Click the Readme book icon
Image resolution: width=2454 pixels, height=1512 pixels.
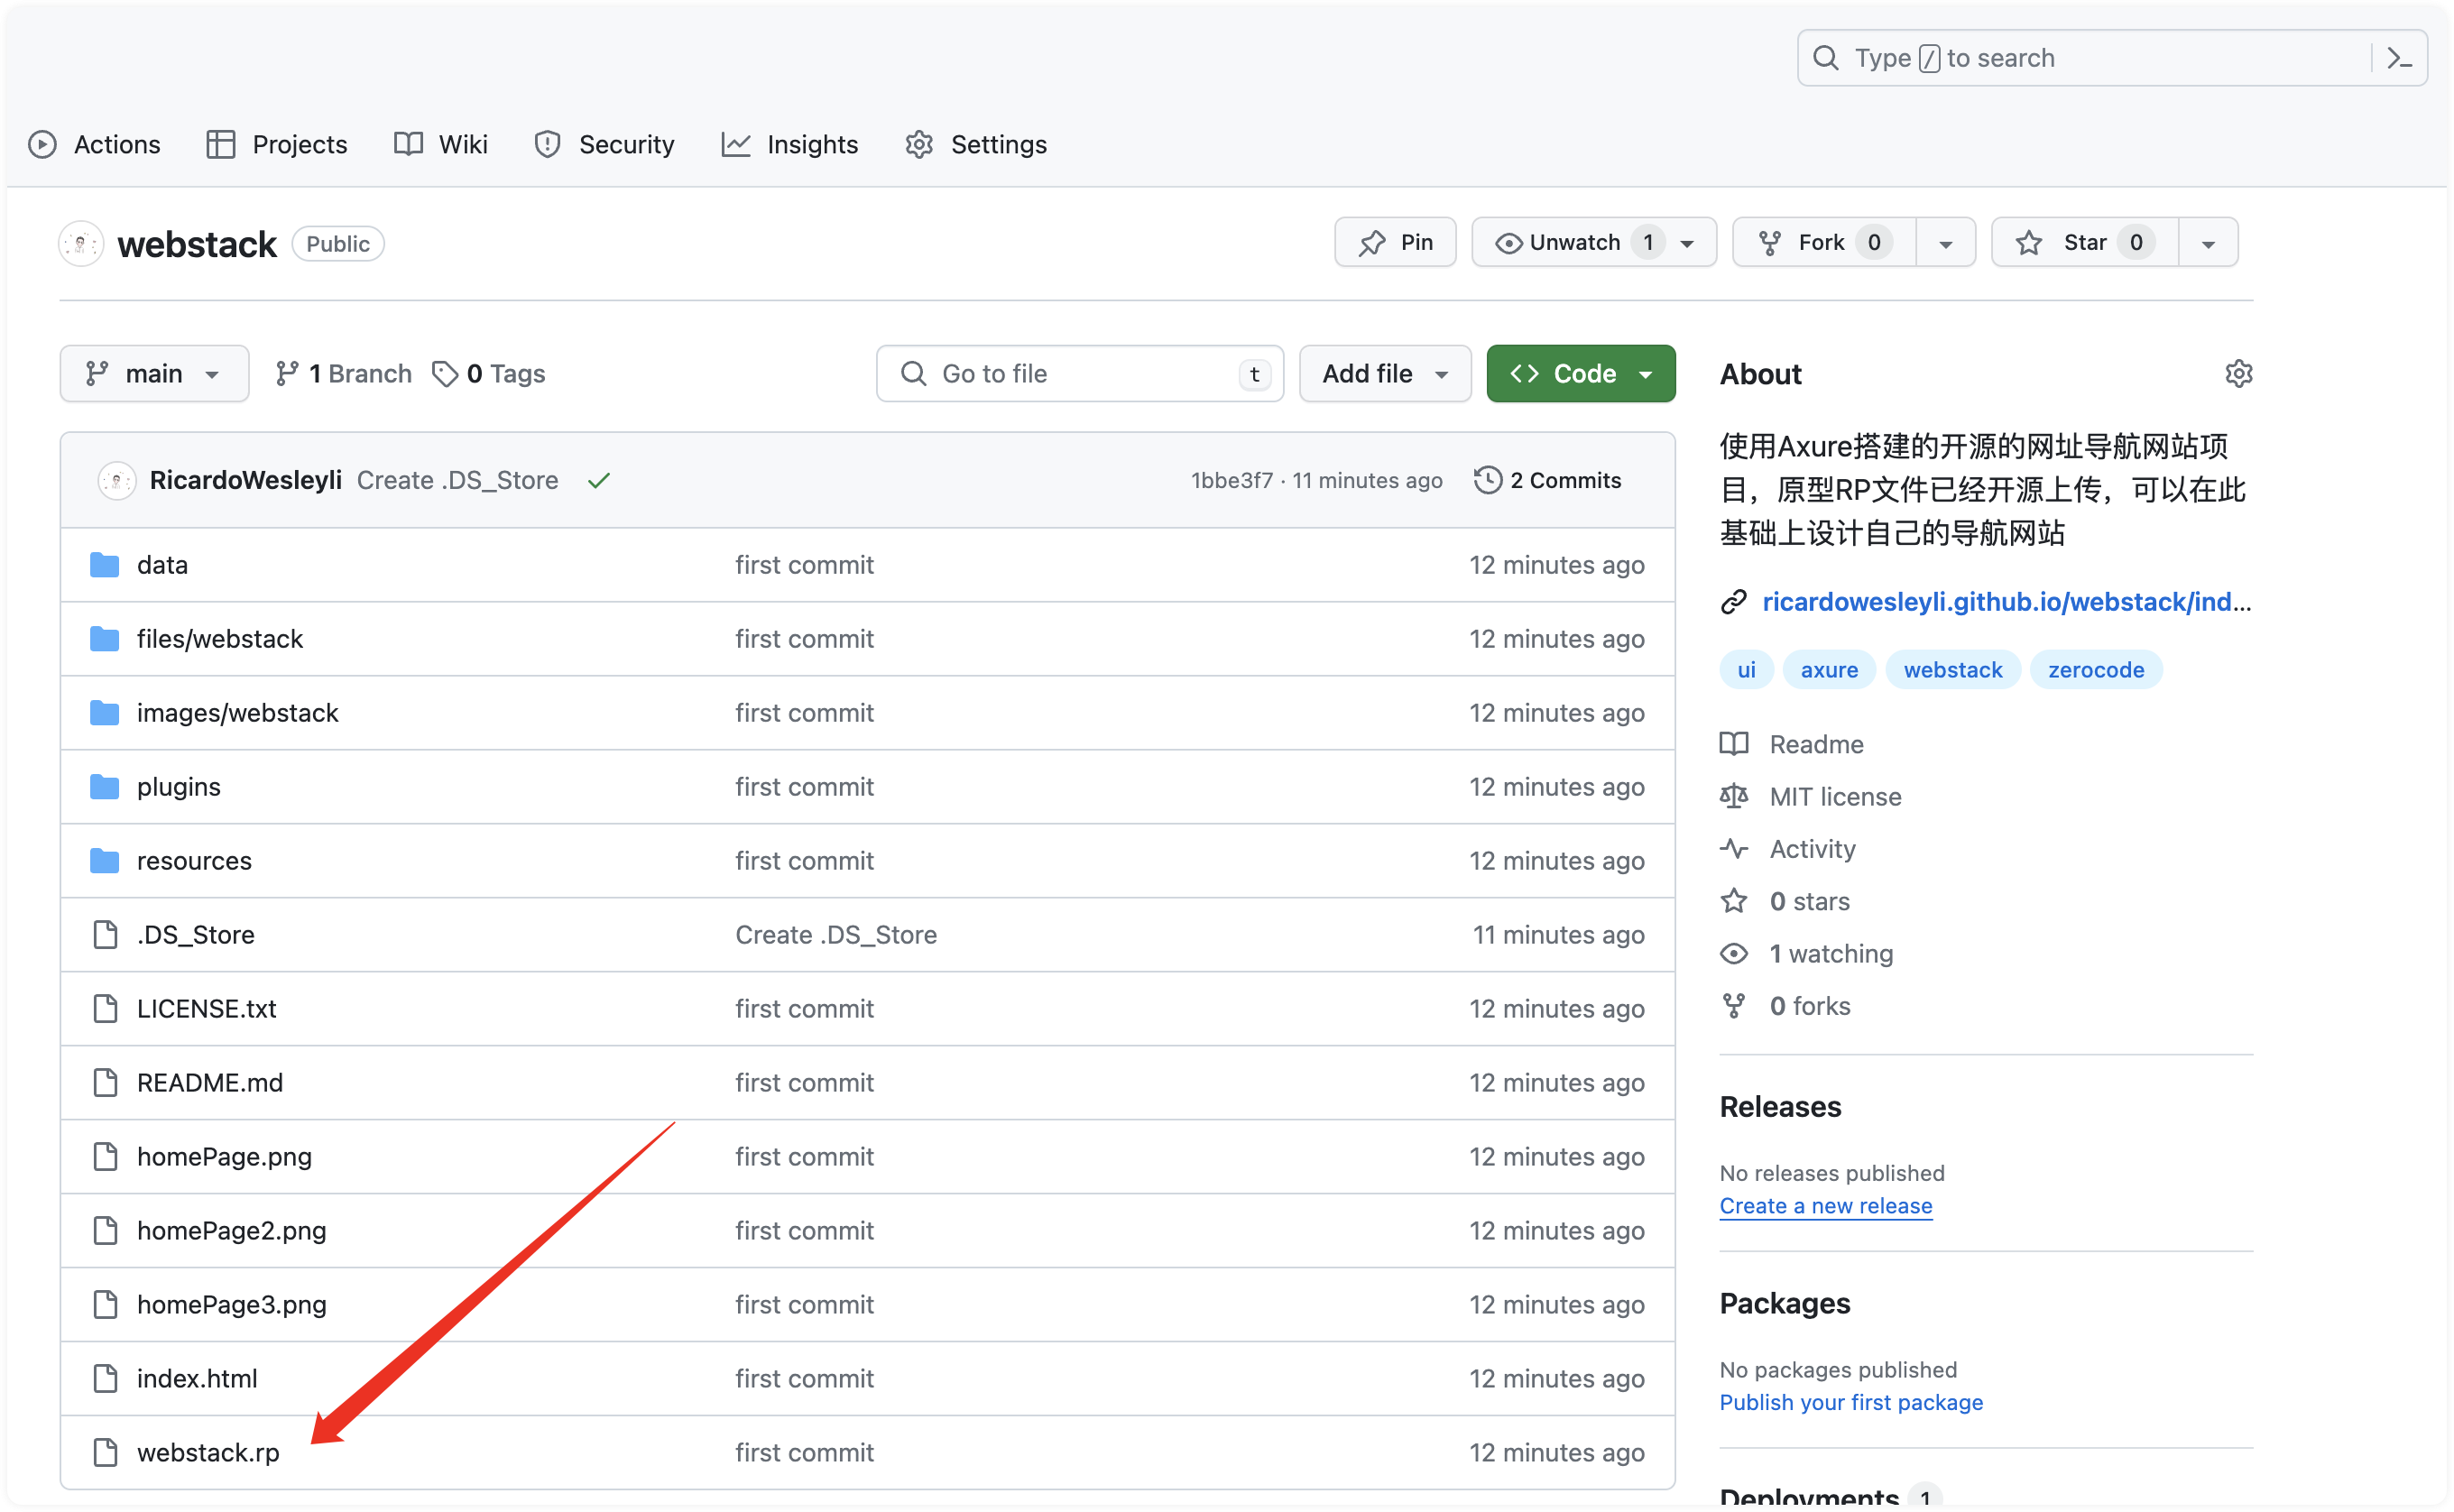pos(1734,744)
